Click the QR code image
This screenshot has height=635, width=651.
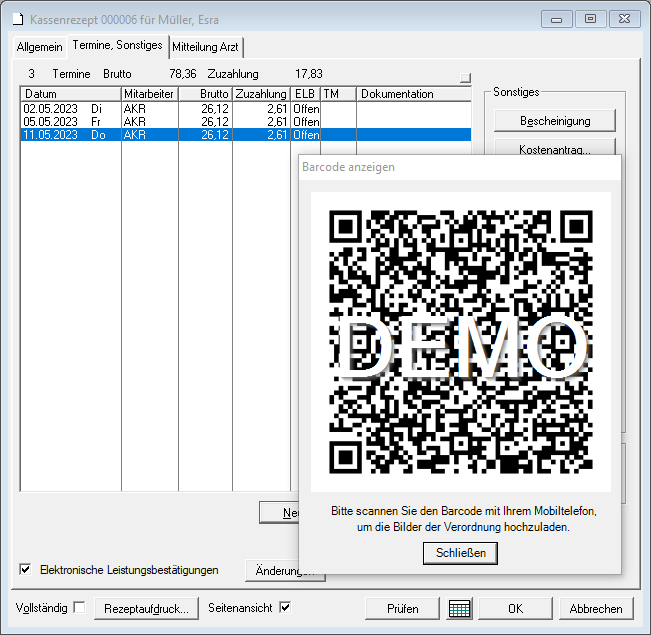click(461, 342)
